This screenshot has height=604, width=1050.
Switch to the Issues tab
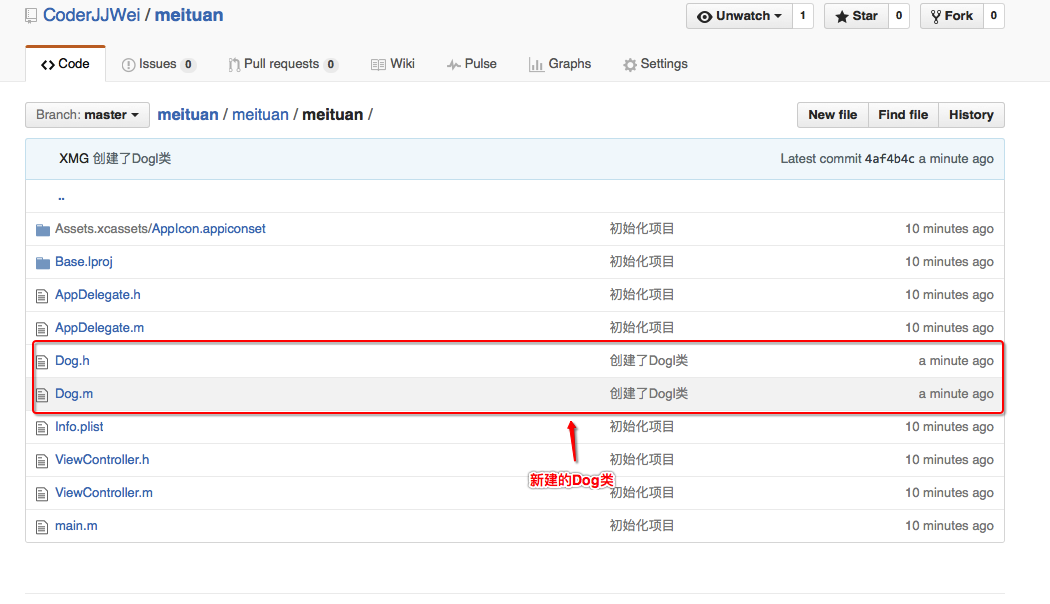158,64
